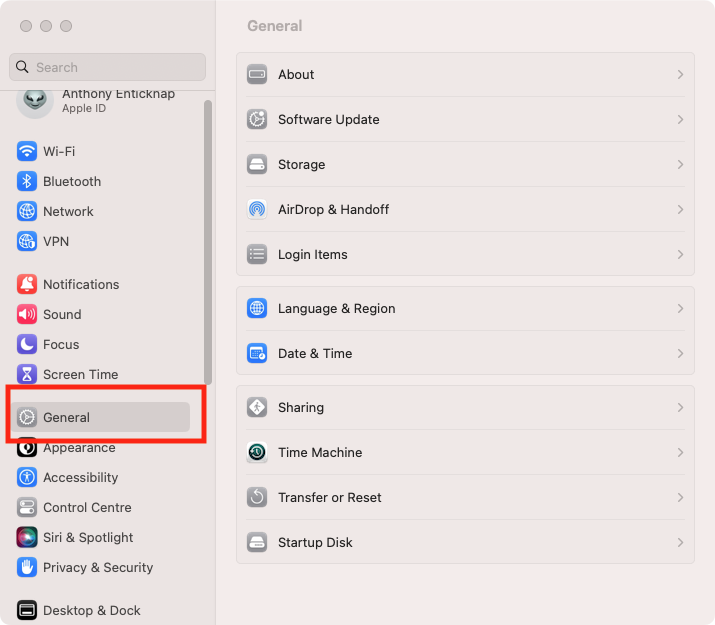Screen dimensions: 715x625
Task: Open the Login Items label
Action: click(313, 254)
